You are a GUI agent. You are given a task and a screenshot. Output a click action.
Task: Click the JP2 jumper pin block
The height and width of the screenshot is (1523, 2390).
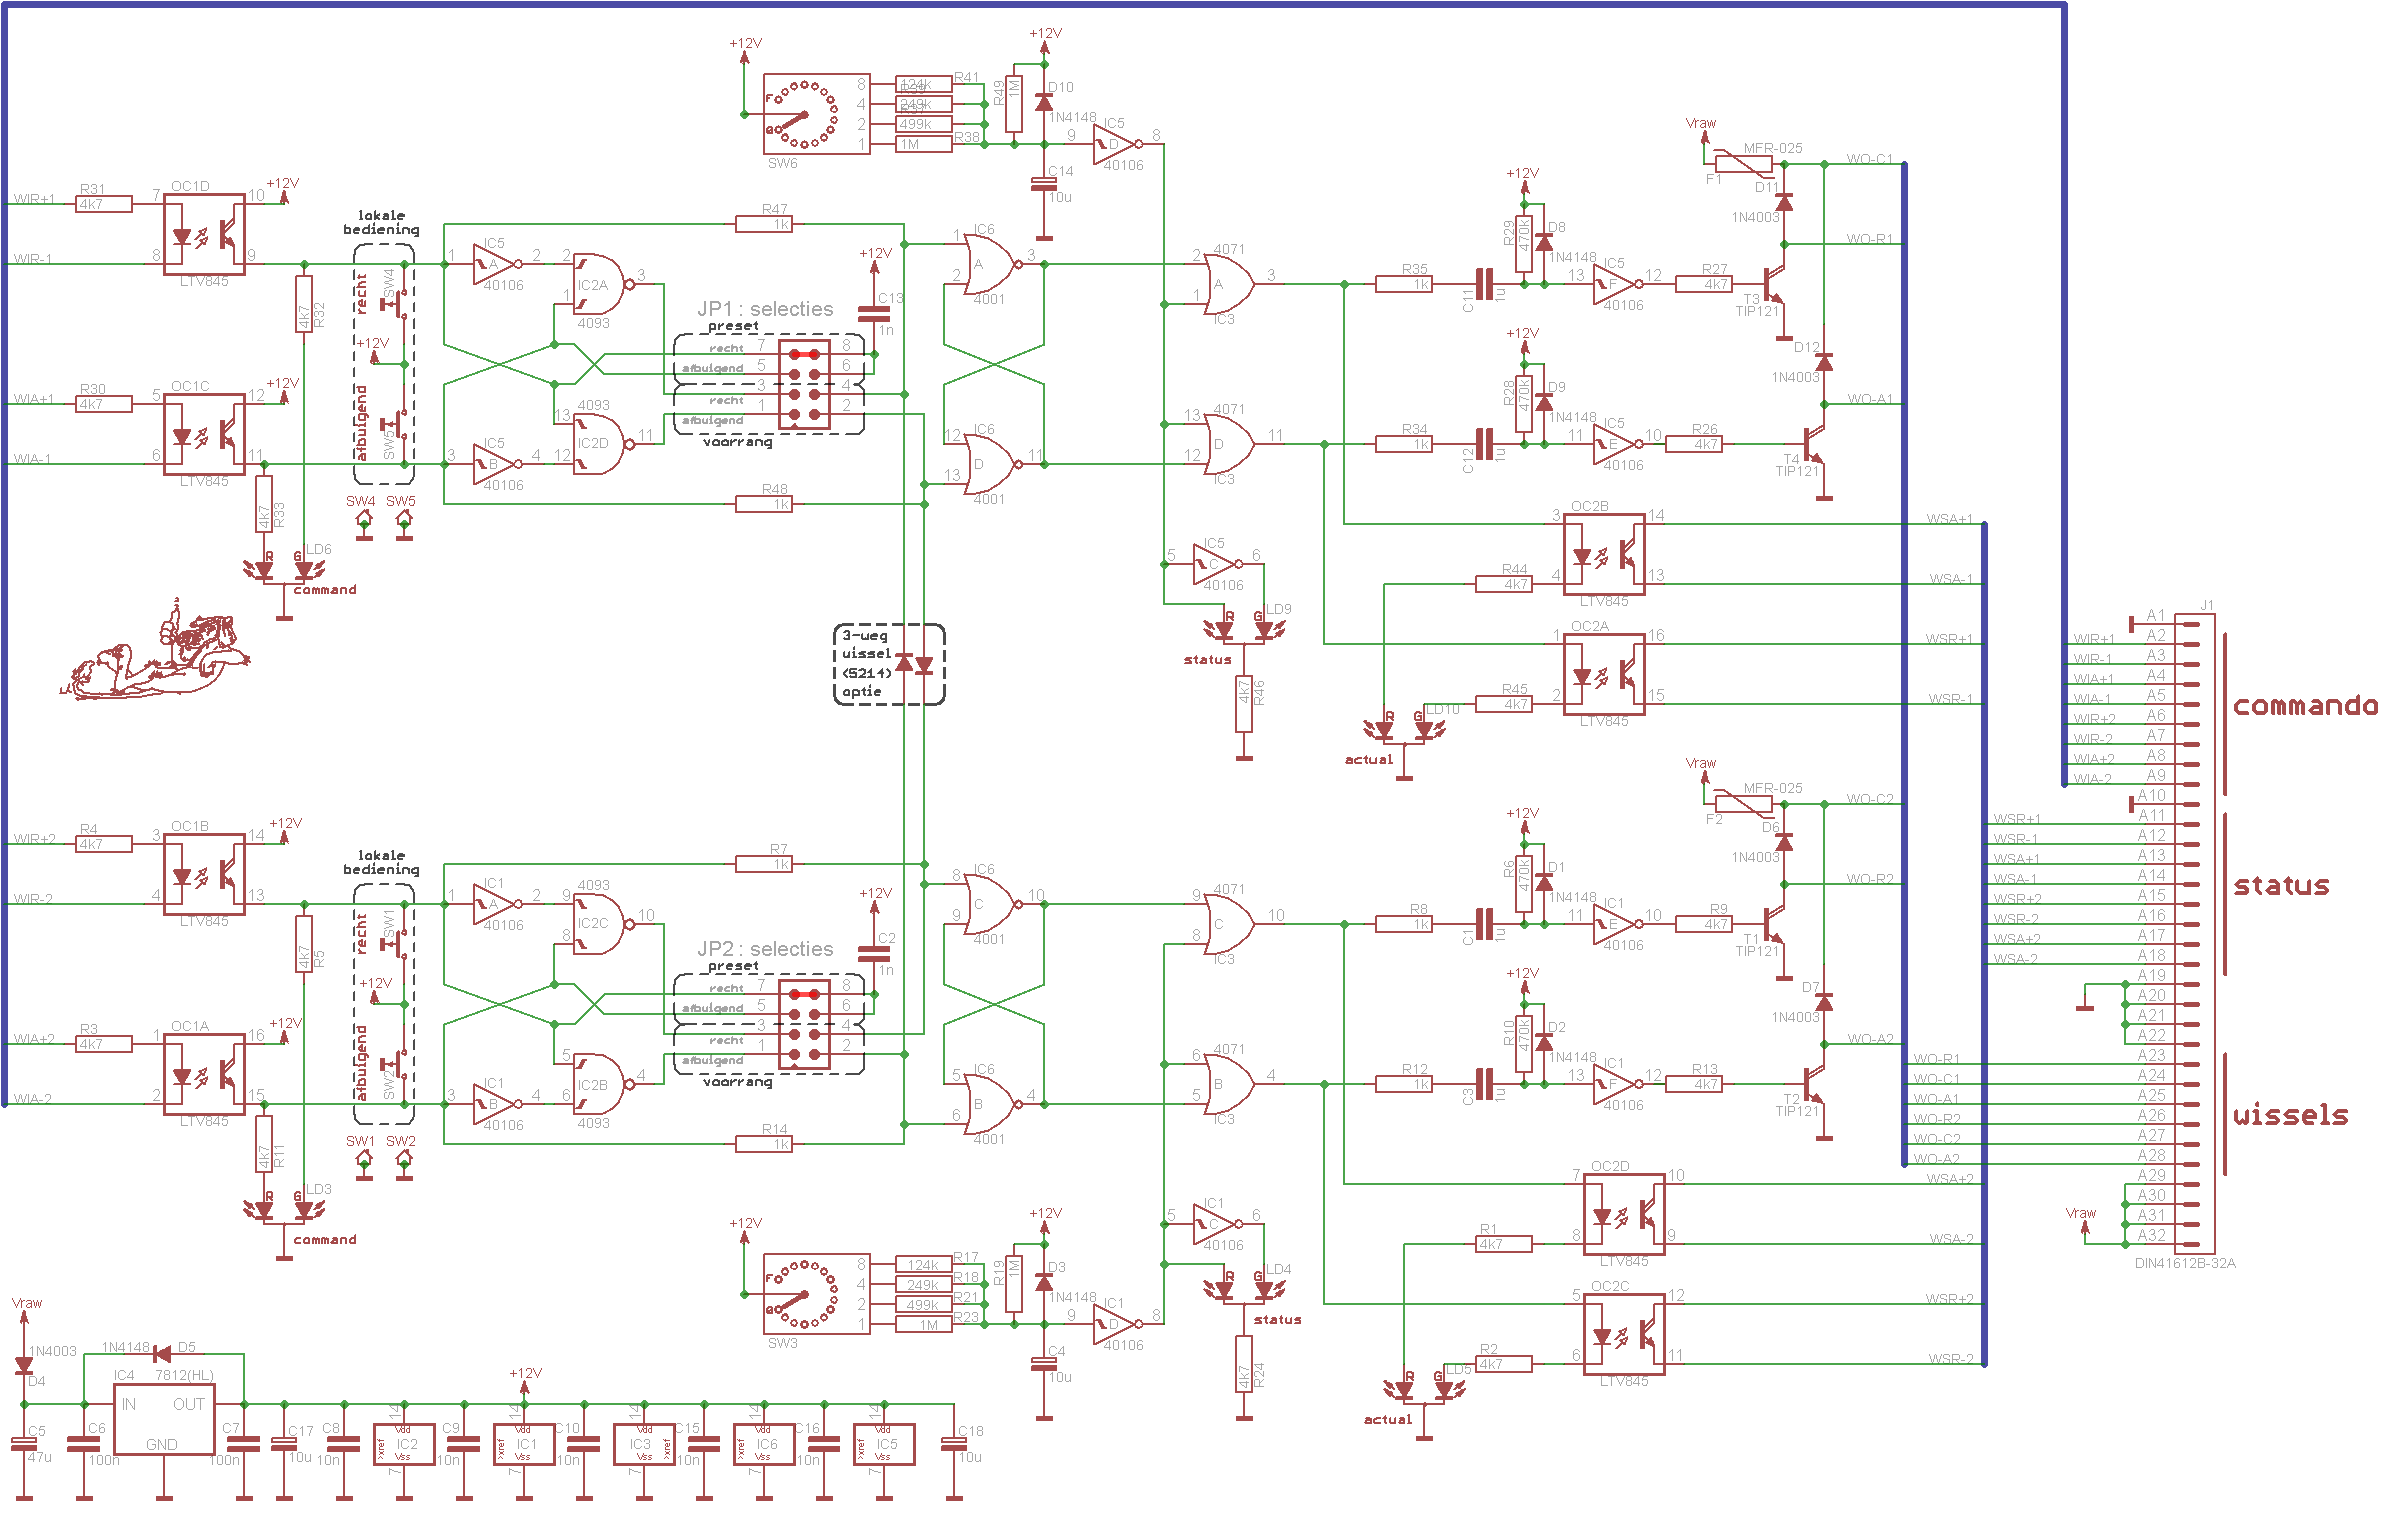coord(804,1024)
